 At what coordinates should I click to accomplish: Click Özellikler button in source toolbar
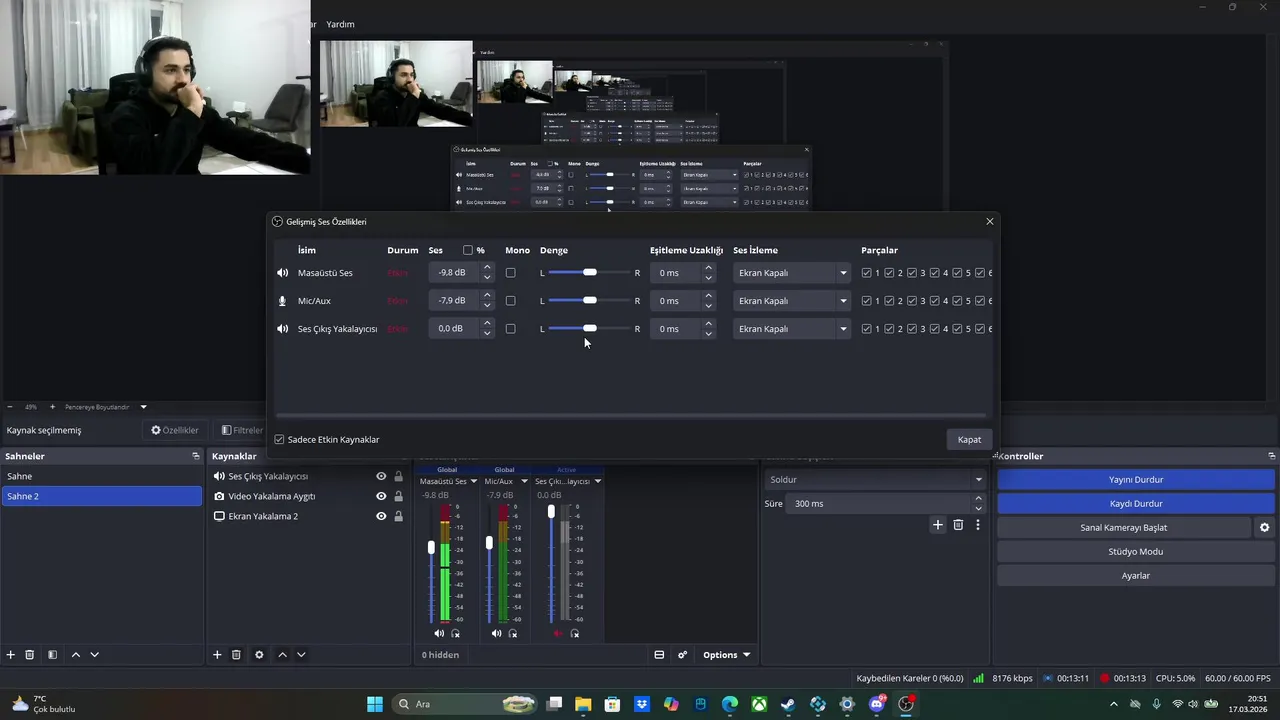click(x=175, y=430)
